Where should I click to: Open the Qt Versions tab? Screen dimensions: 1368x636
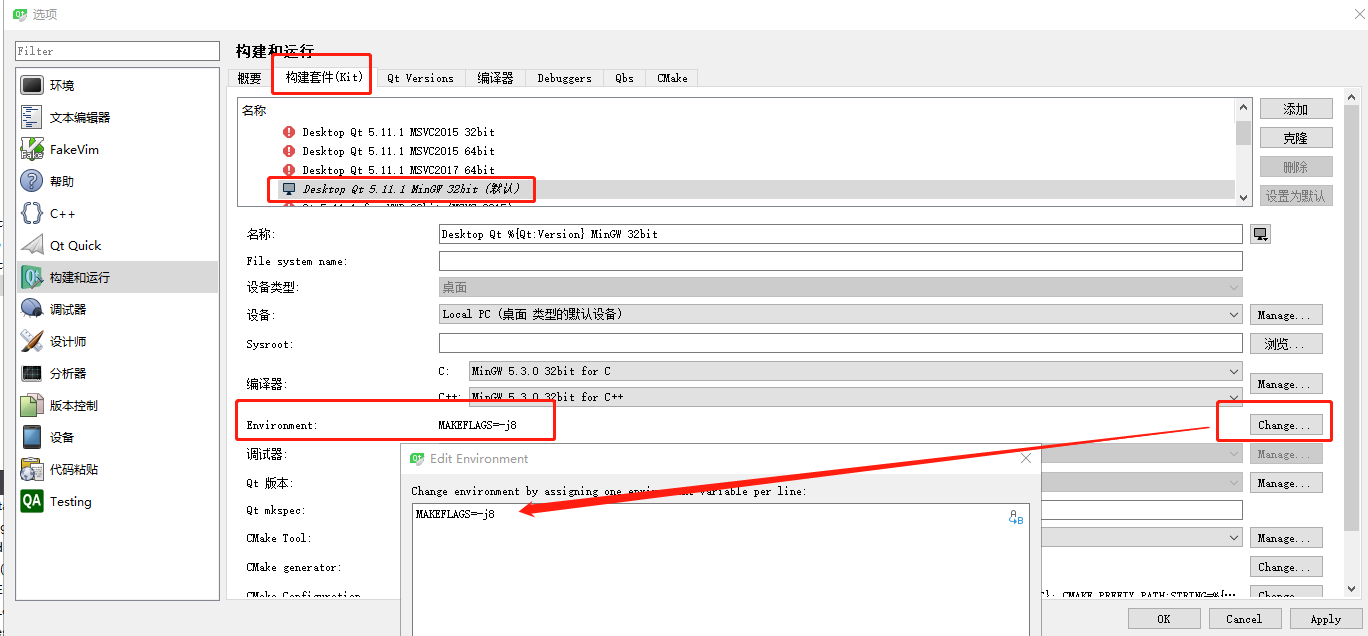point(420,78)
